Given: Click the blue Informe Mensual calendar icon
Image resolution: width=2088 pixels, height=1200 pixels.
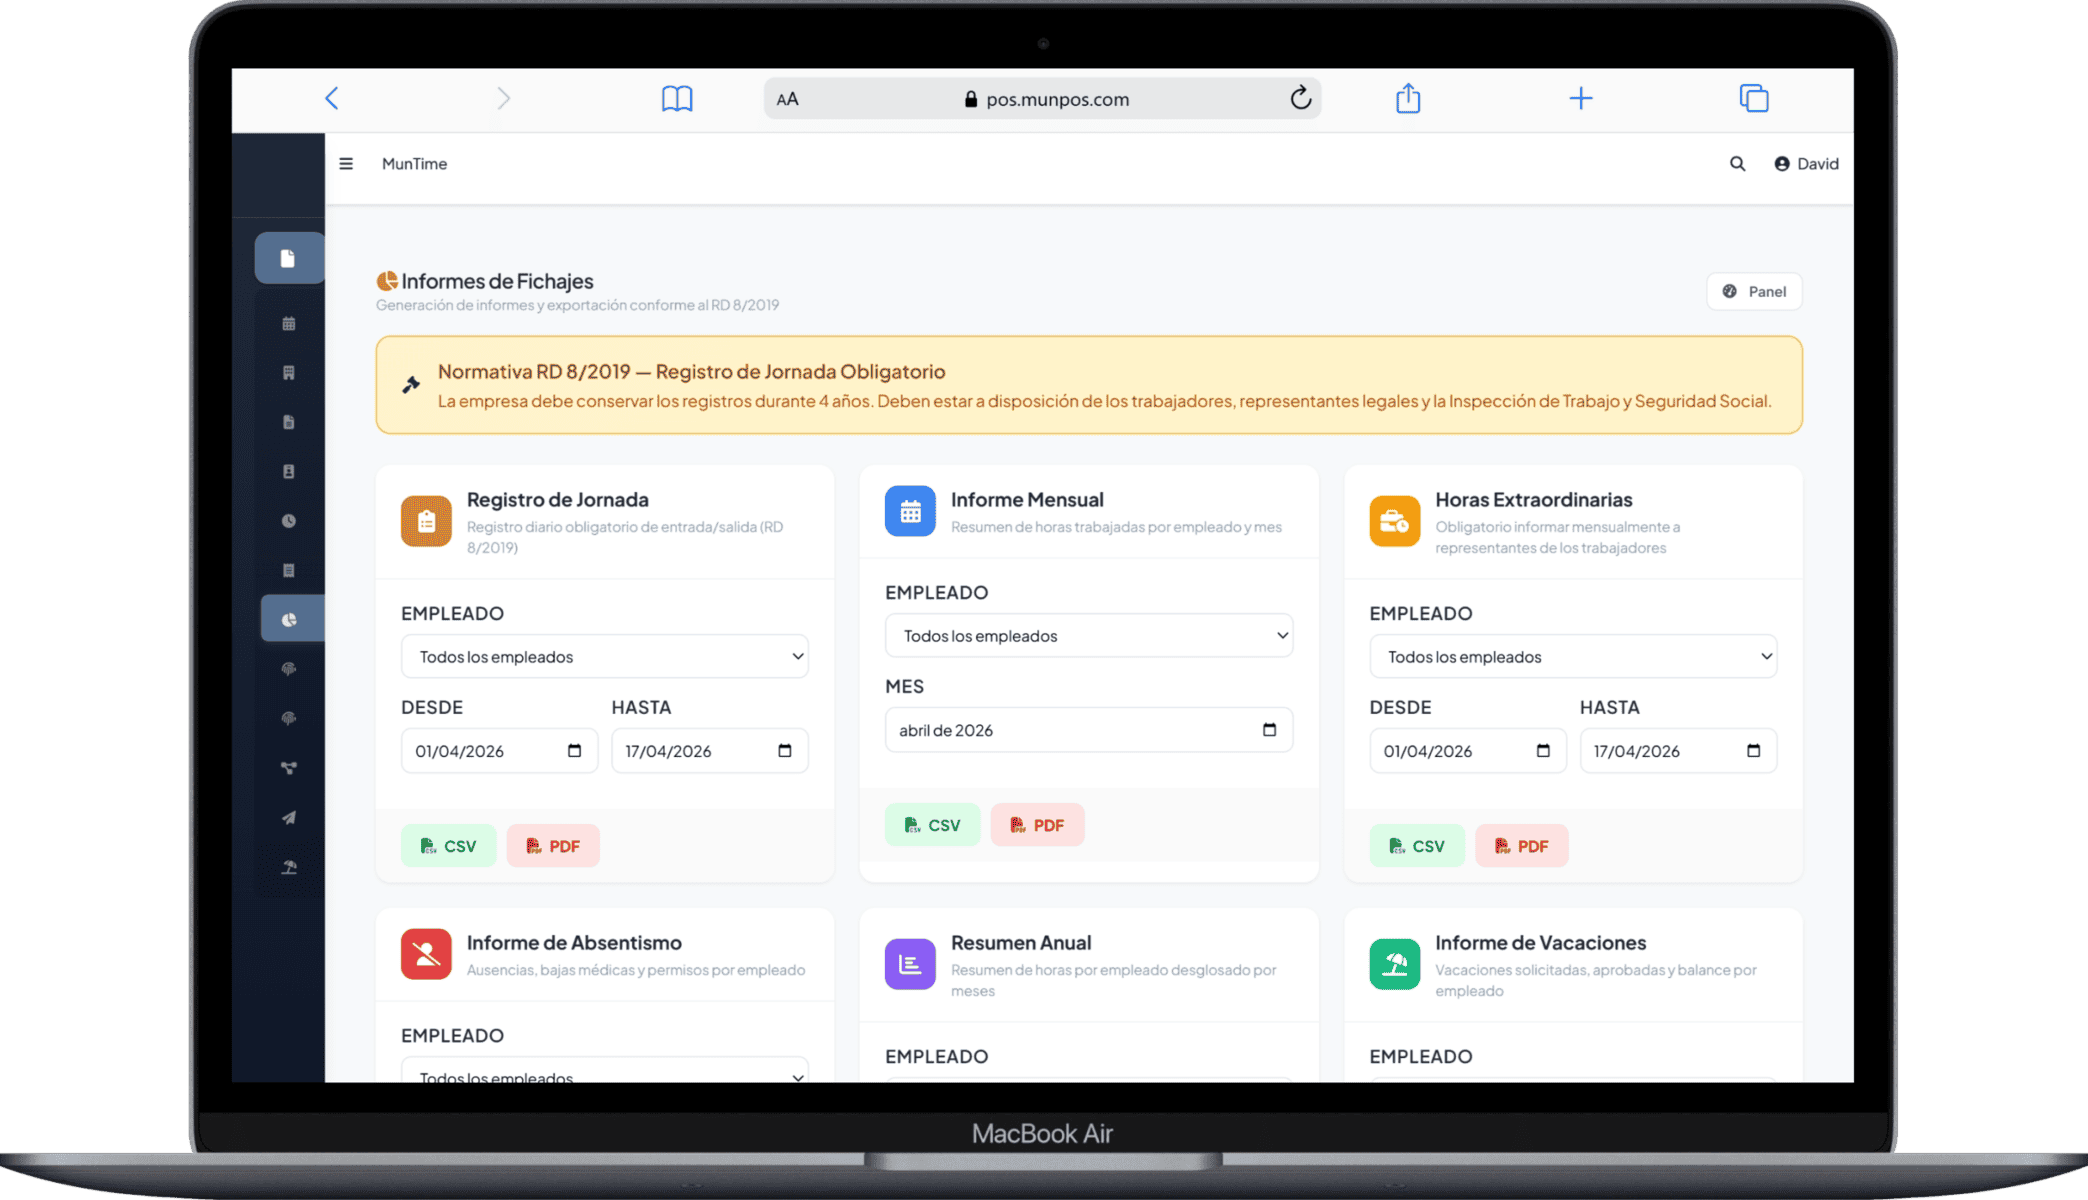Looking at the screenshot, I should [910, 511].
